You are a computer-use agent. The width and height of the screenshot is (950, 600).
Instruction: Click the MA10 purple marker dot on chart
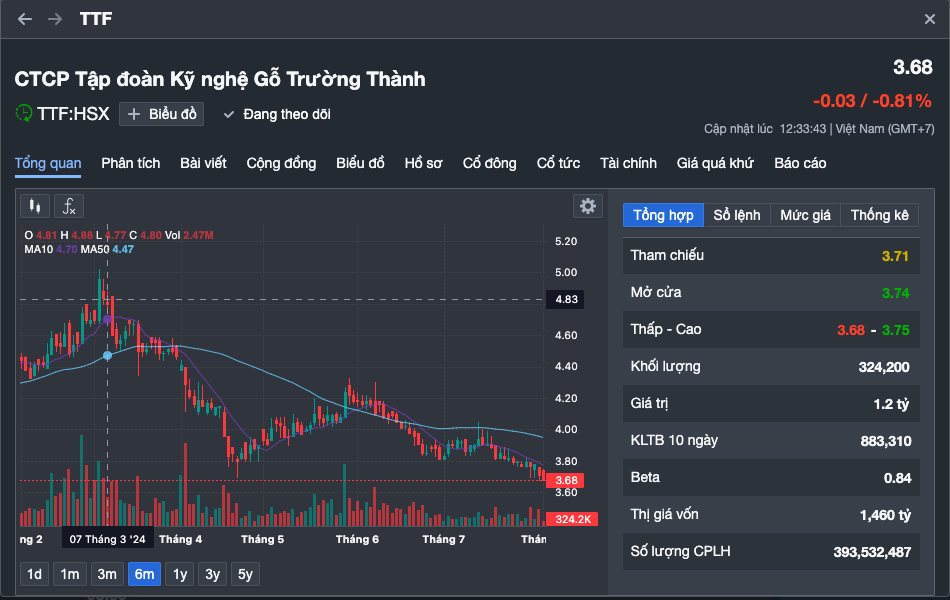point(107,319)
